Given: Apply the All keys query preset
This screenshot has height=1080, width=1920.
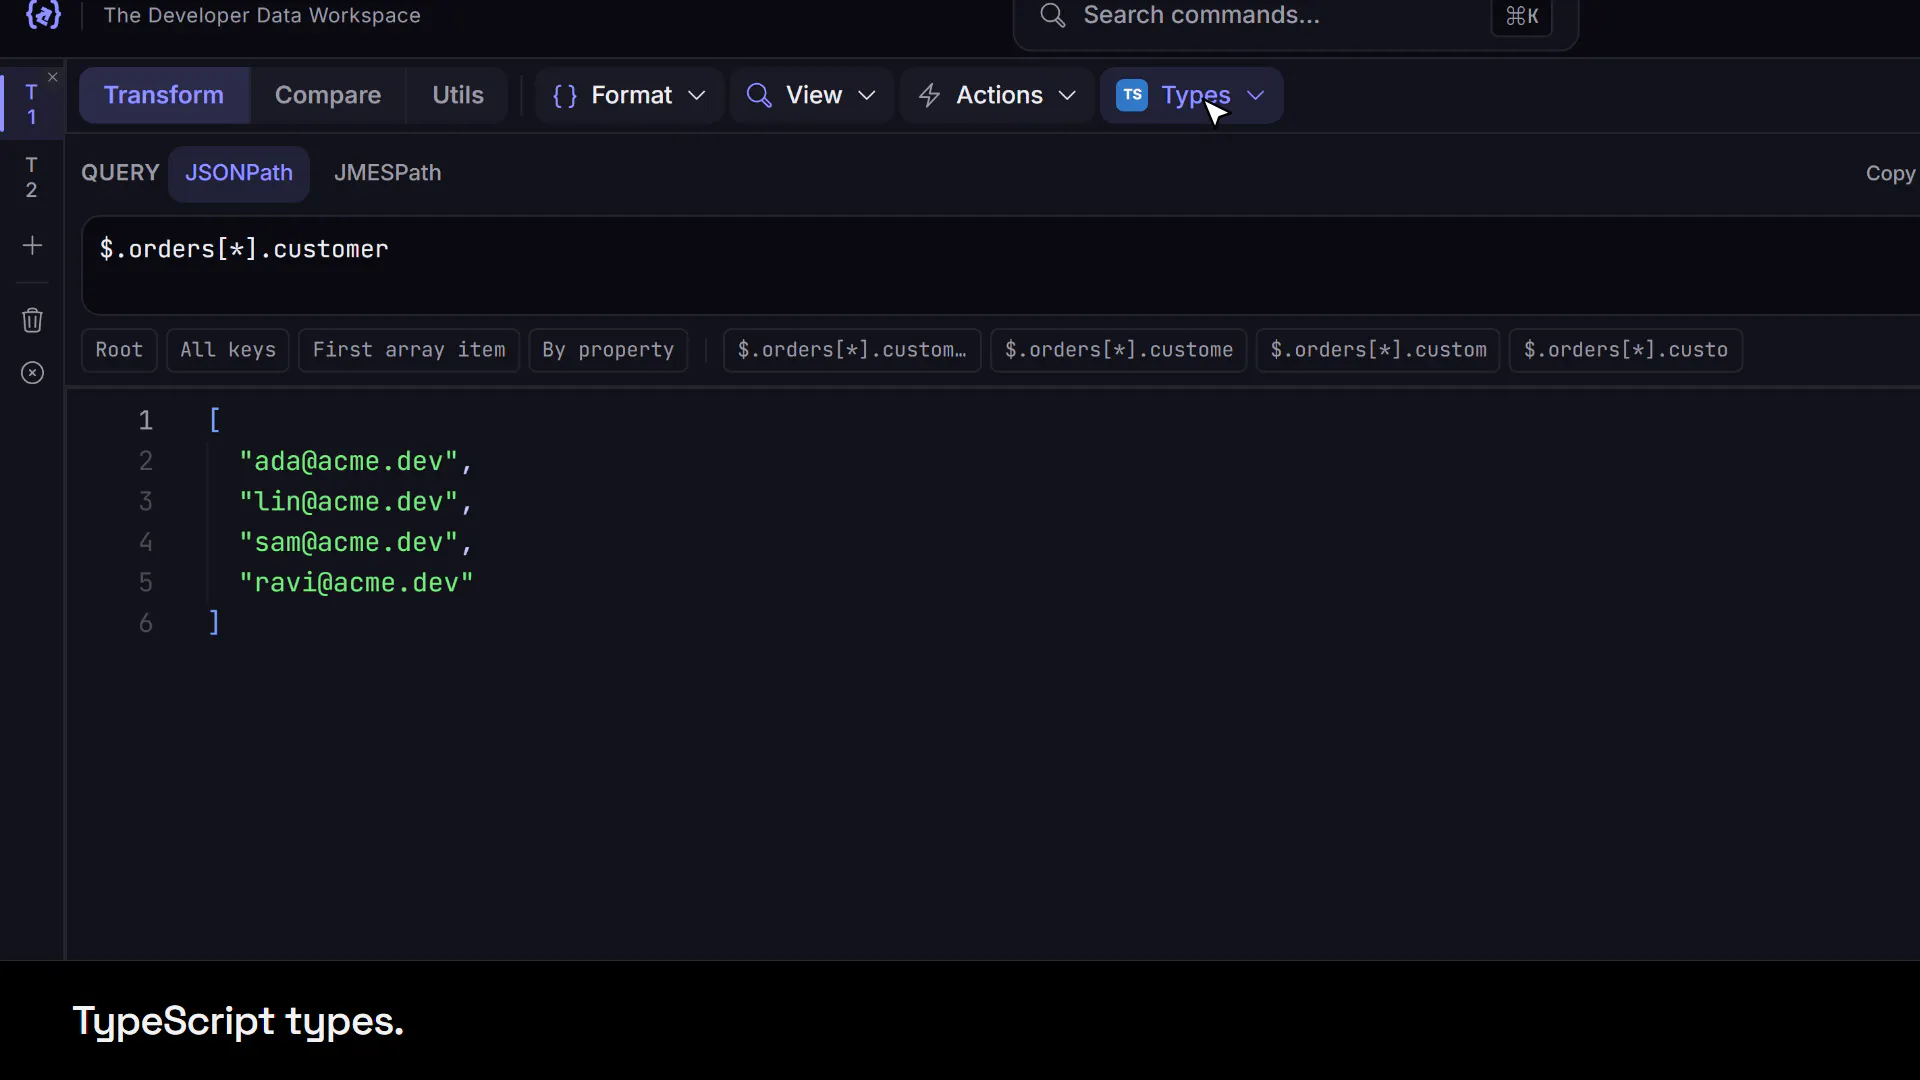Looking at the screenshot, I should [x=228, y=350].
